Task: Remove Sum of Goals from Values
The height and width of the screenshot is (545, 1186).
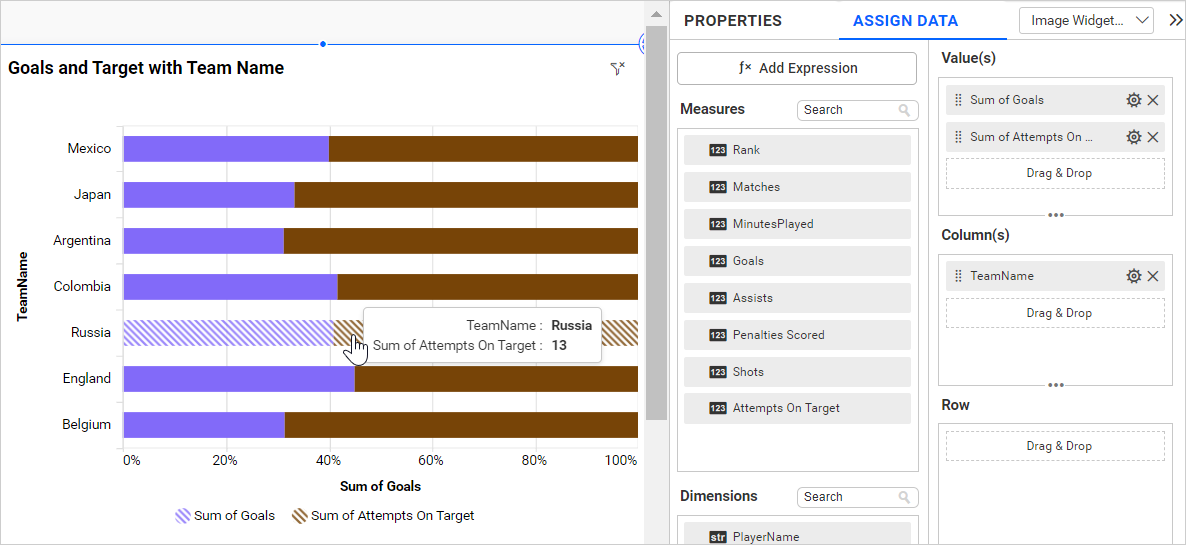Action: [1153, 100]
